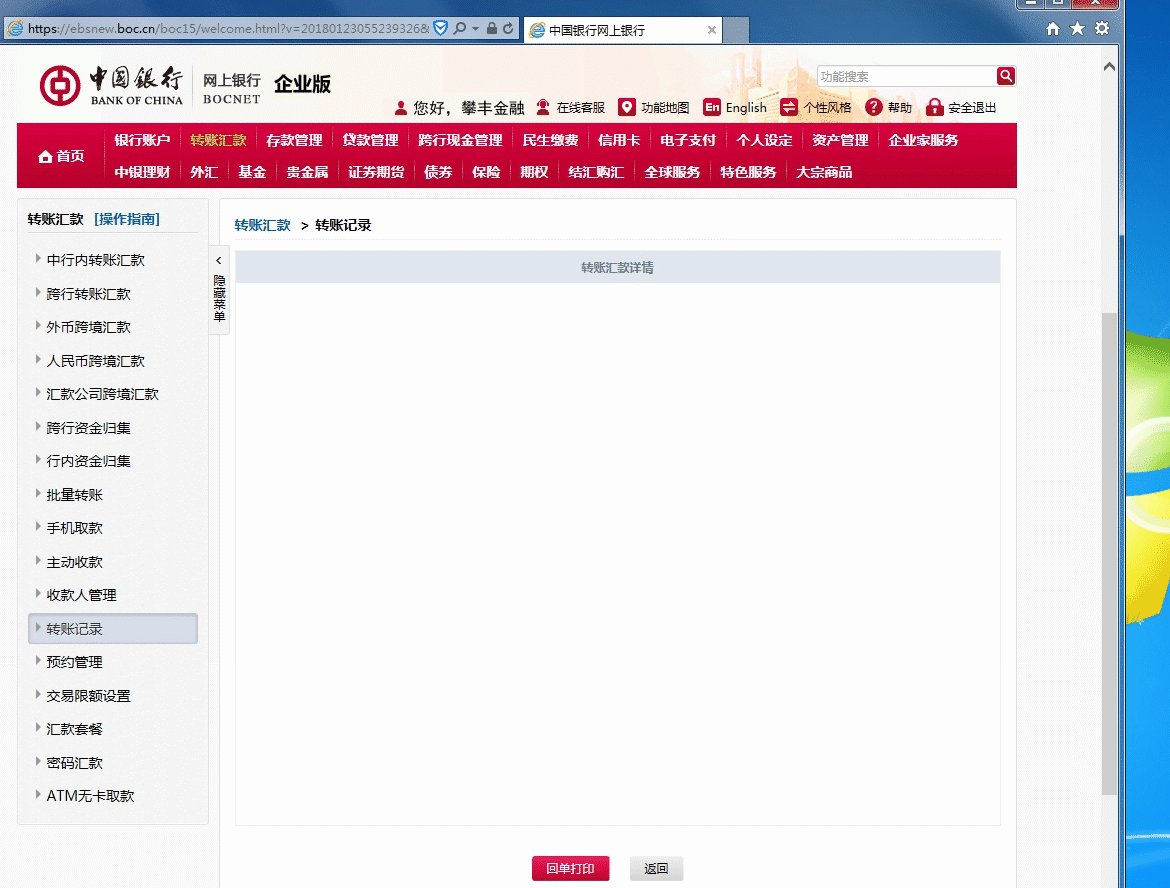Go to home page (首页)
The height and width of the screenshot is (888, 1170).
(61, 156)
